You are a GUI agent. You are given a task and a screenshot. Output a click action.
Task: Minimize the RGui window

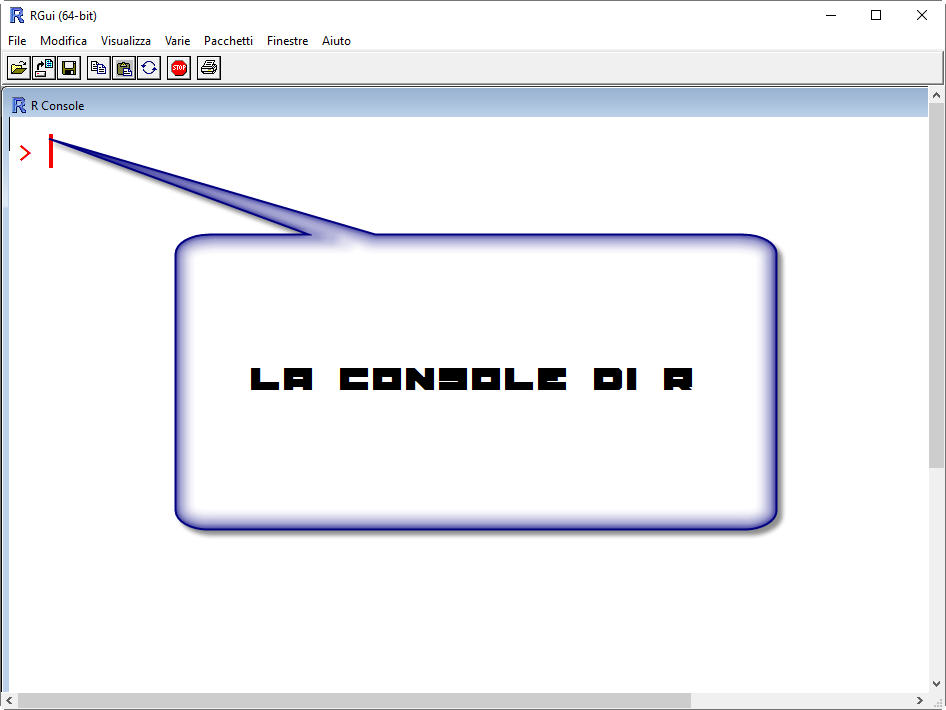(x=831, y=16)
